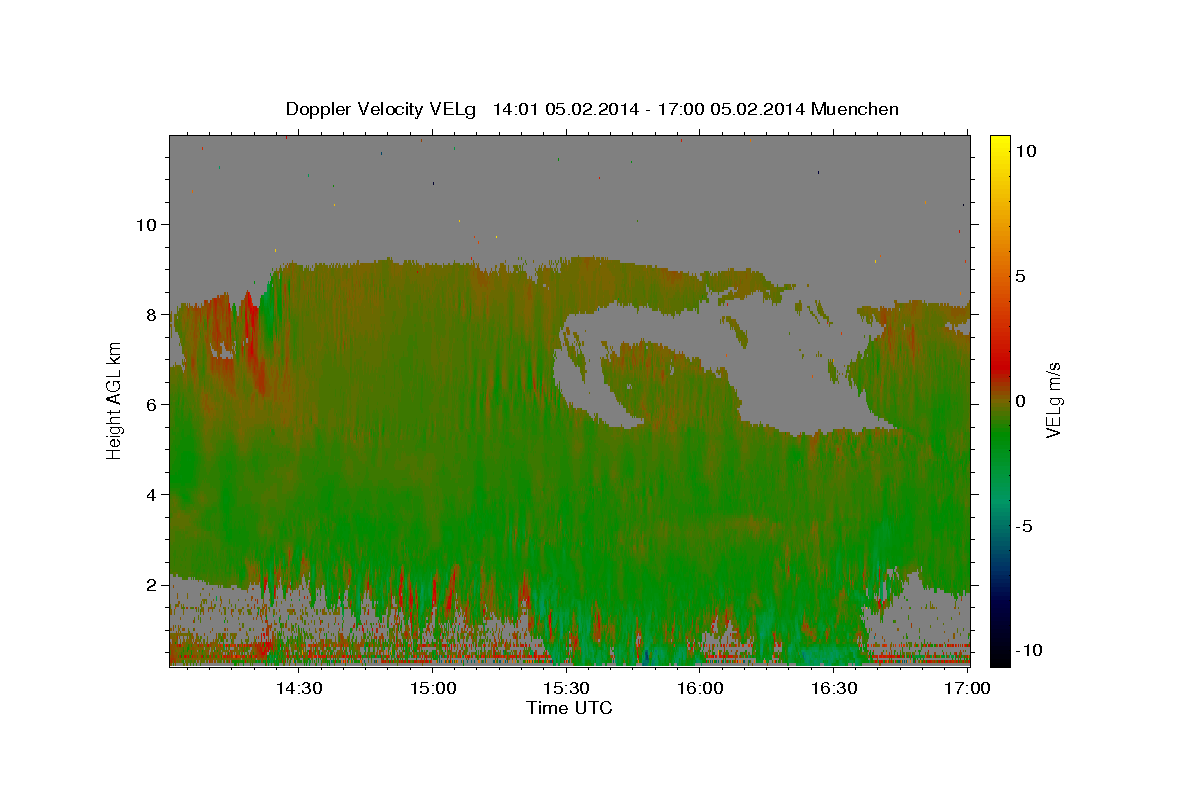Viewport: 1200px width, 800px height.
Task: Click the '16:00' time axis label
Action: pyautogui.click(x=701, y=688)
